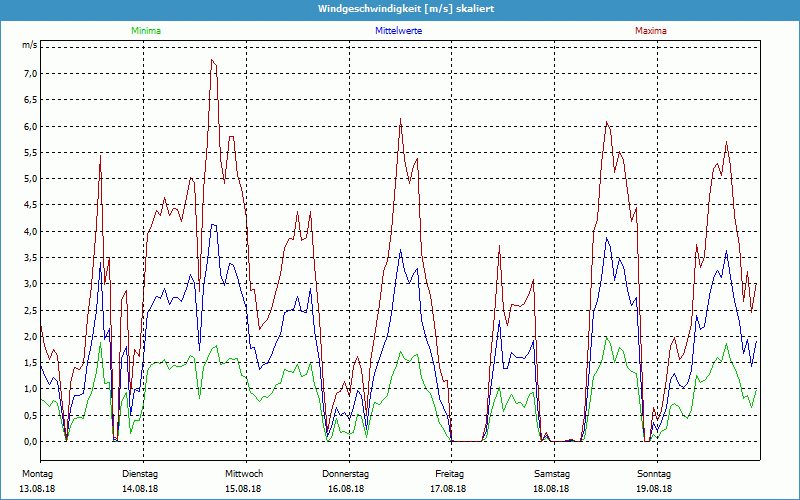Click the Montag day label
This screenshot has height=500, width=800.
[x=38, y=474]
